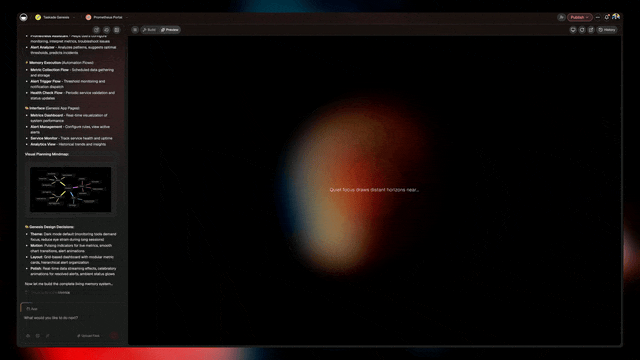Image resolution: width=640 pixels, height=360 pixels.
Task: Click the new chat compose icon
Action: 96,30
